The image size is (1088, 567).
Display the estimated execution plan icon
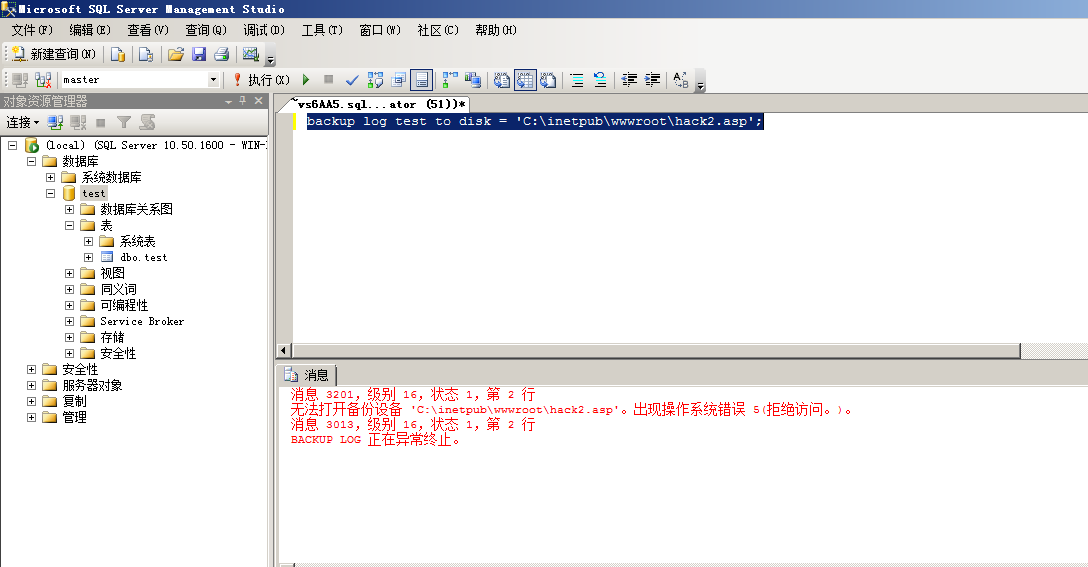[x=375, y=80]
